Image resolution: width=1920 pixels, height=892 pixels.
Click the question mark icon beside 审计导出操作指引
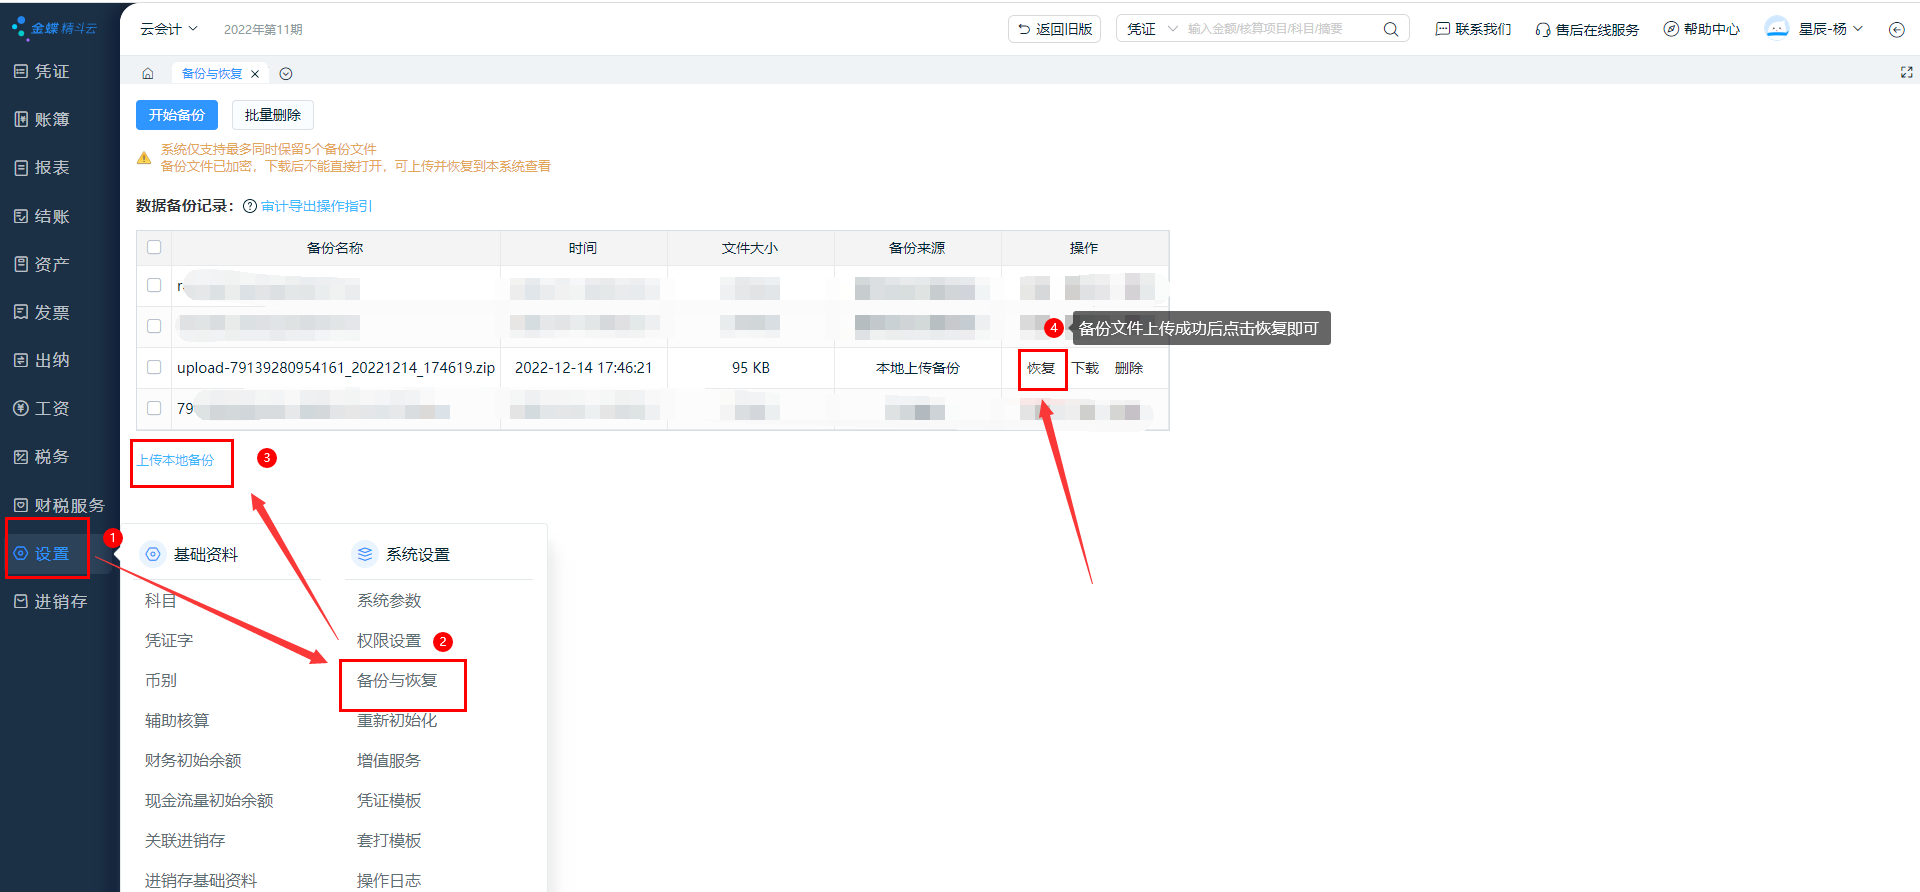point(250,206)
